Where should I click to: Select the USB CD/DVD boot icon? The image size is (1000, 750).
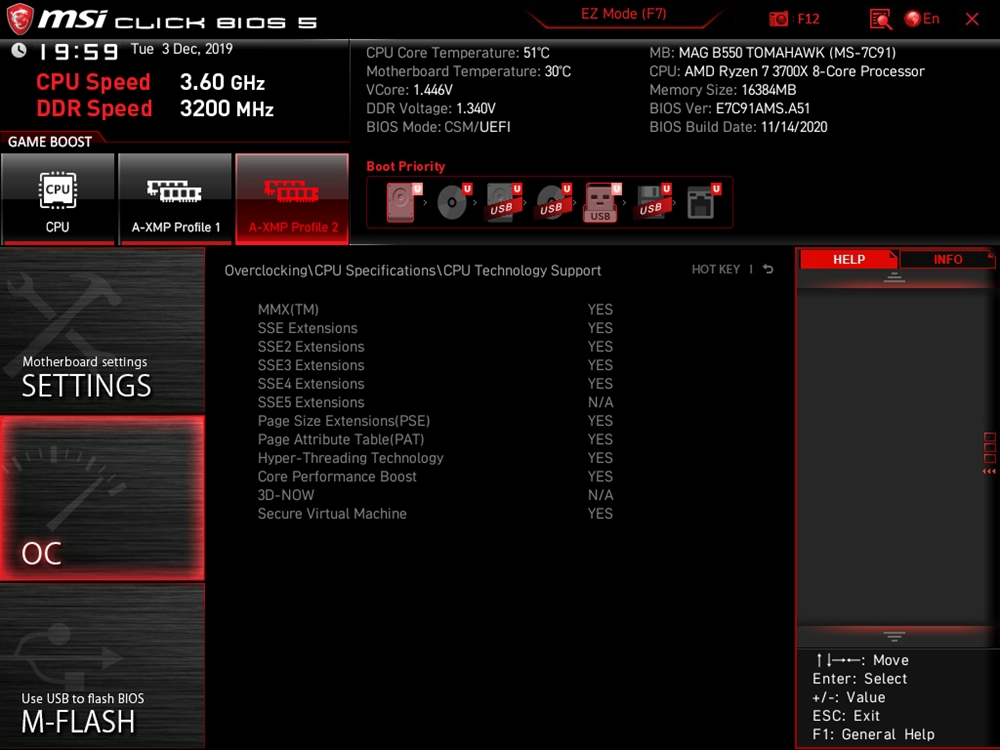tap(553, 202)
